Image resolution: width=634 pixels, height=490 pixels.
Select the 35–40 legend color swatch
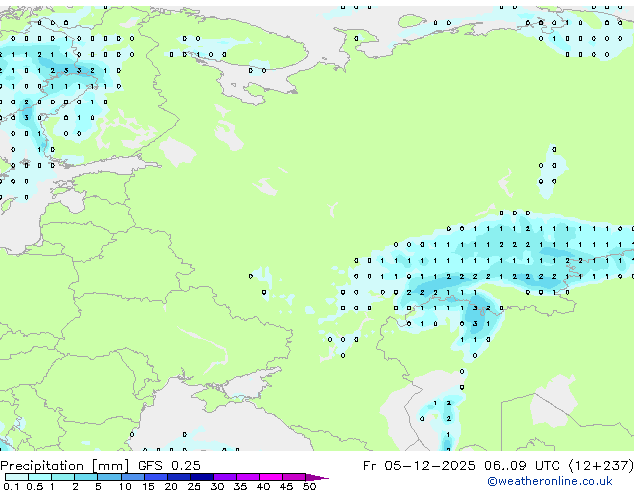[x=248, y=477]
